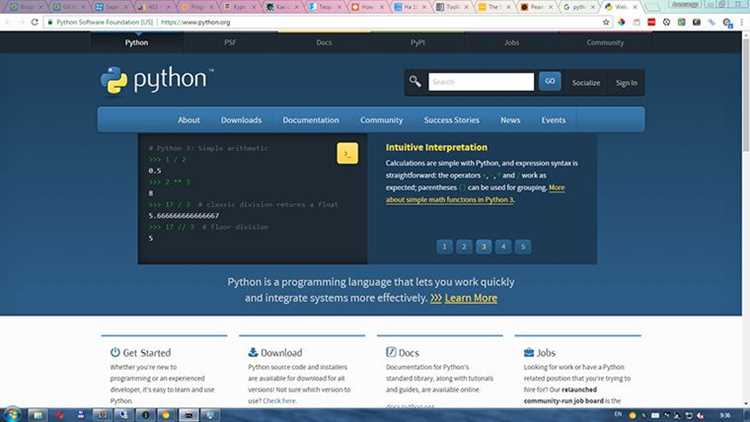
Task: Click the GO search button
Action: click(x=550, y=81)
